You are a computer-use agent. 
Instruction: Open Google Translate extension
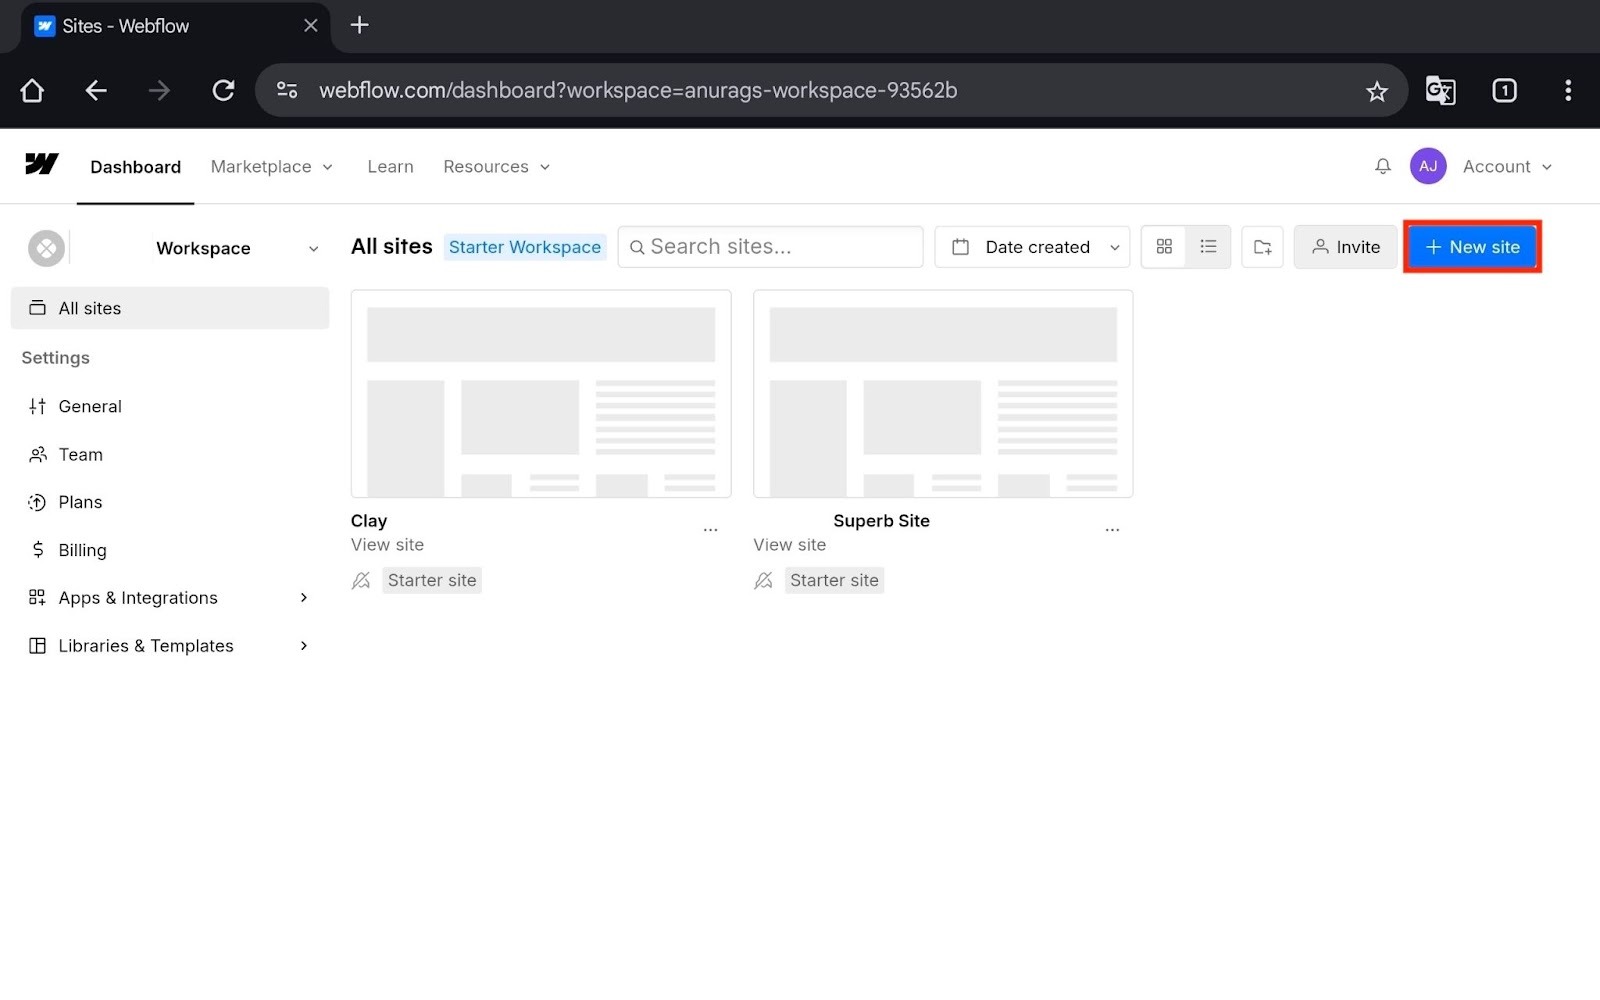pos(1440,91)
